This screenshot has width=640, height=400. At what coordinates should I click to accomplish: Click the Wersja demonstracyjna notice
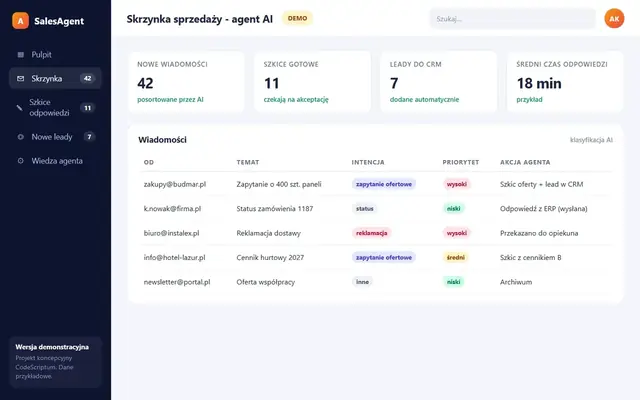[x=55, y=362]
